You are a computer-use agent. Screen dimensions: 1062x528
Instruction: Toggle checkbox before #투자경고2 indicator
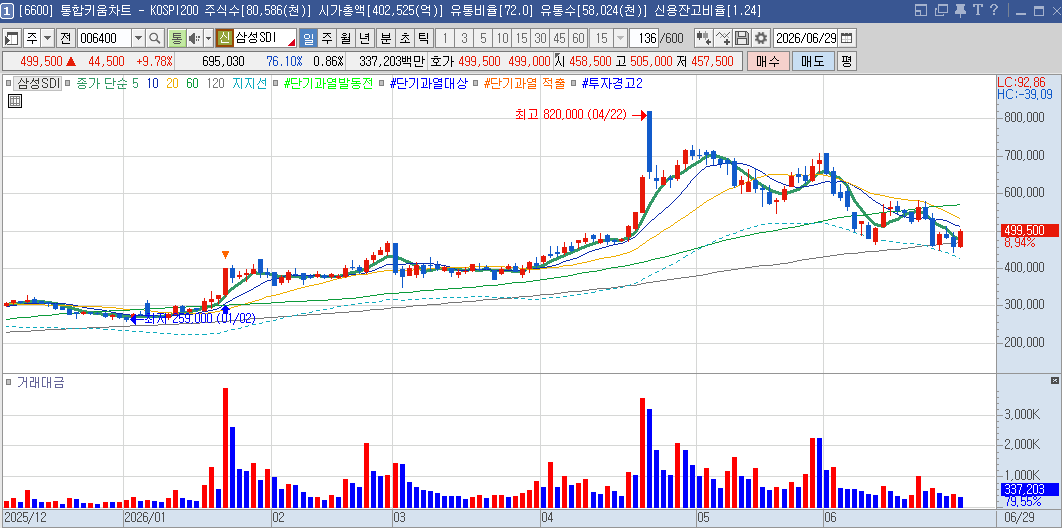pyautogui.click(x=574, y=84)
